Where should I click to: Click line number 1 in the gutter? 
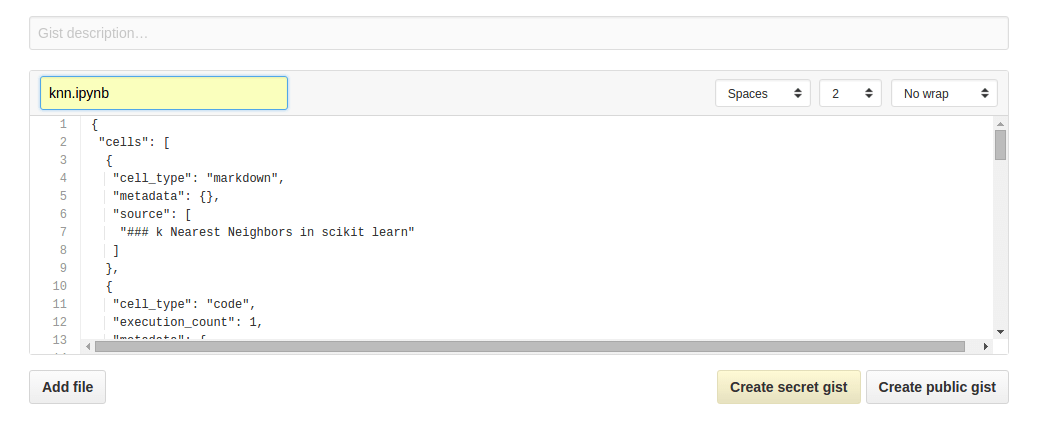[63, 124]
